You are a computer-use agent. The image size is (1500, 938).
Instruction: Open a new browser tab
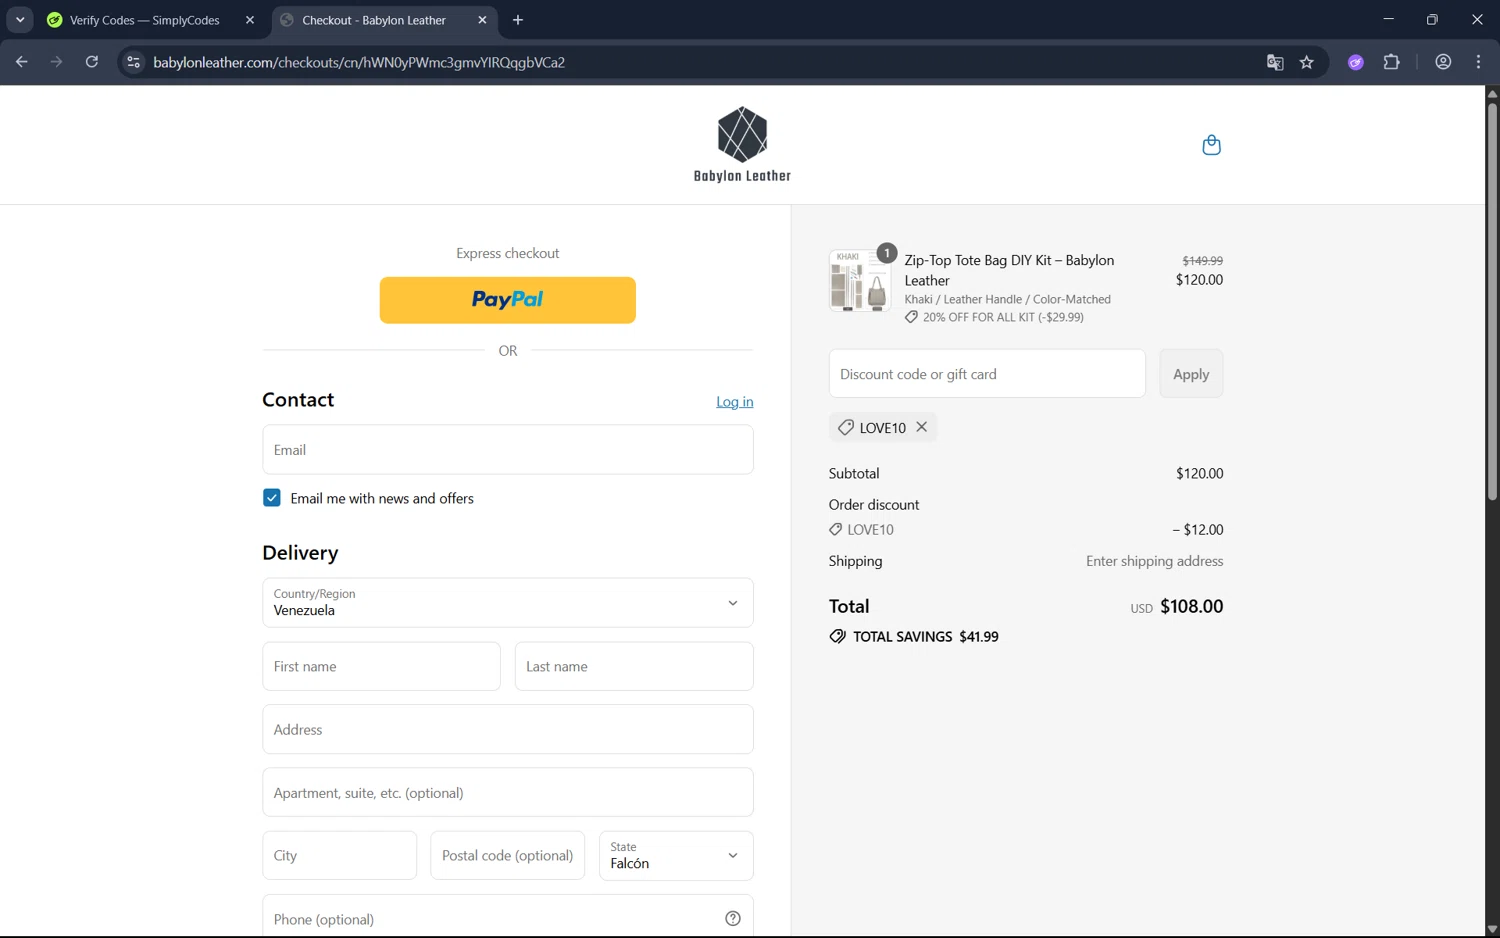point(518,20)
